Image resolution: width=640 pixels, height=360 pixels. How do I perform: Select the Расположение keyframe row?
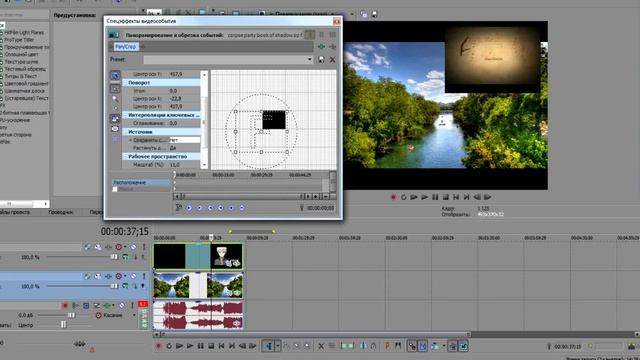point(141,182)
